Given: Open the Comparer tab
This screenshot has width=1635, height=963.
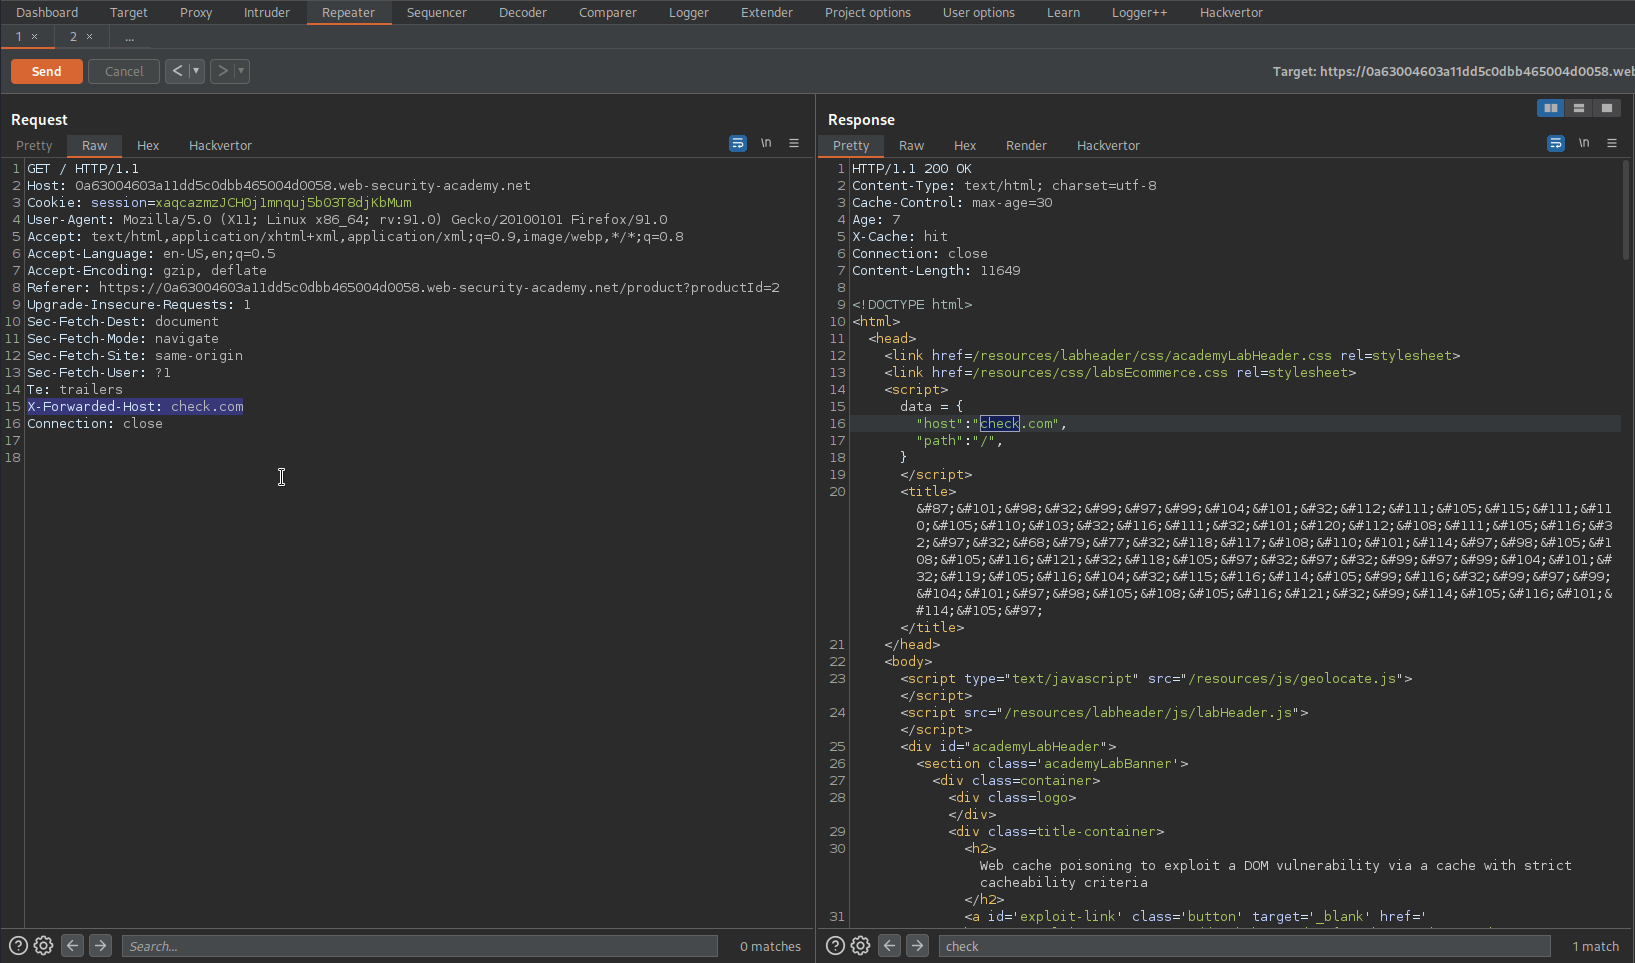Looking at the screenshot, I should coord(608,12).
